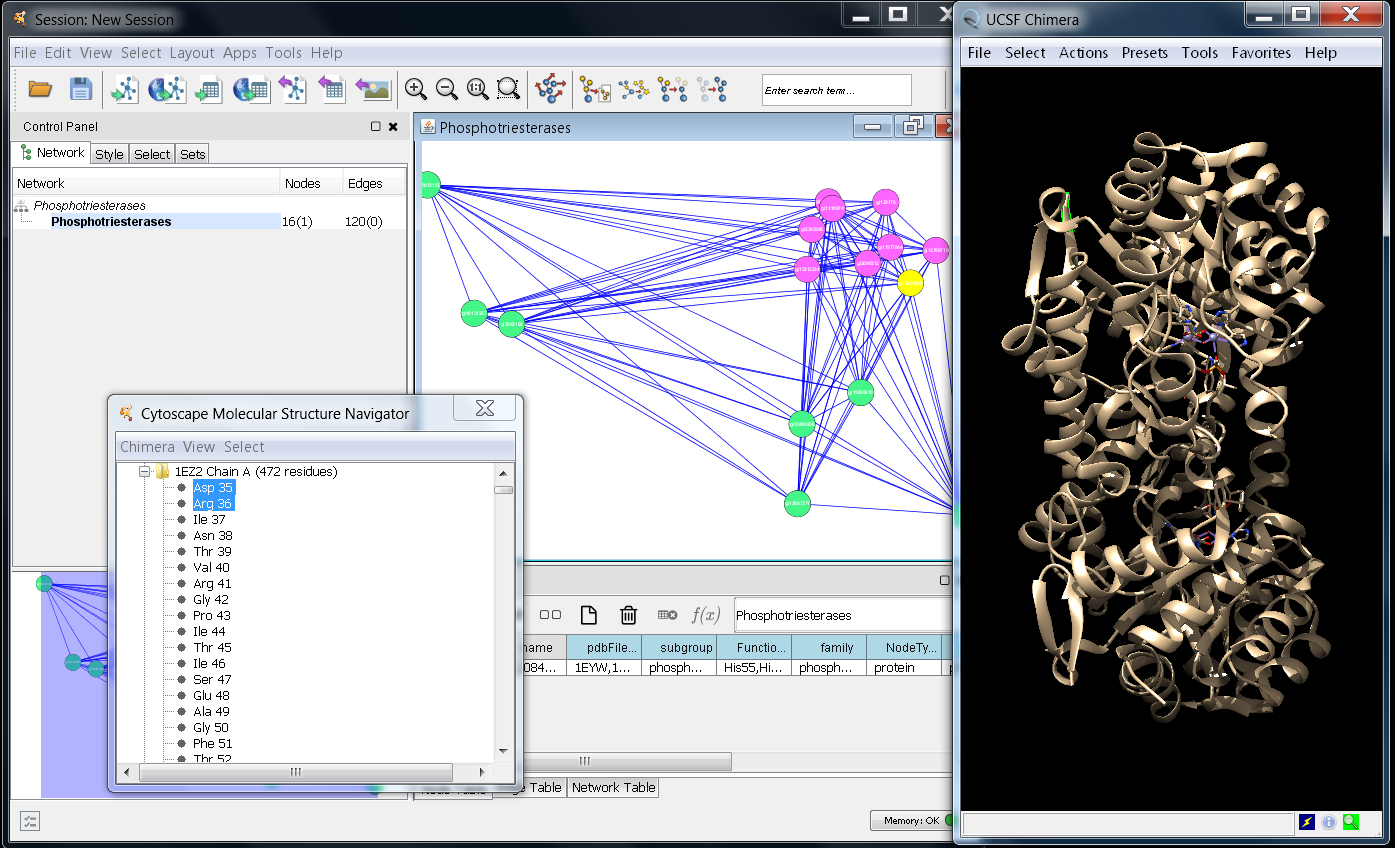
Task: Click the Save Session floppy disk icon
Action: [x=81, y=90]
